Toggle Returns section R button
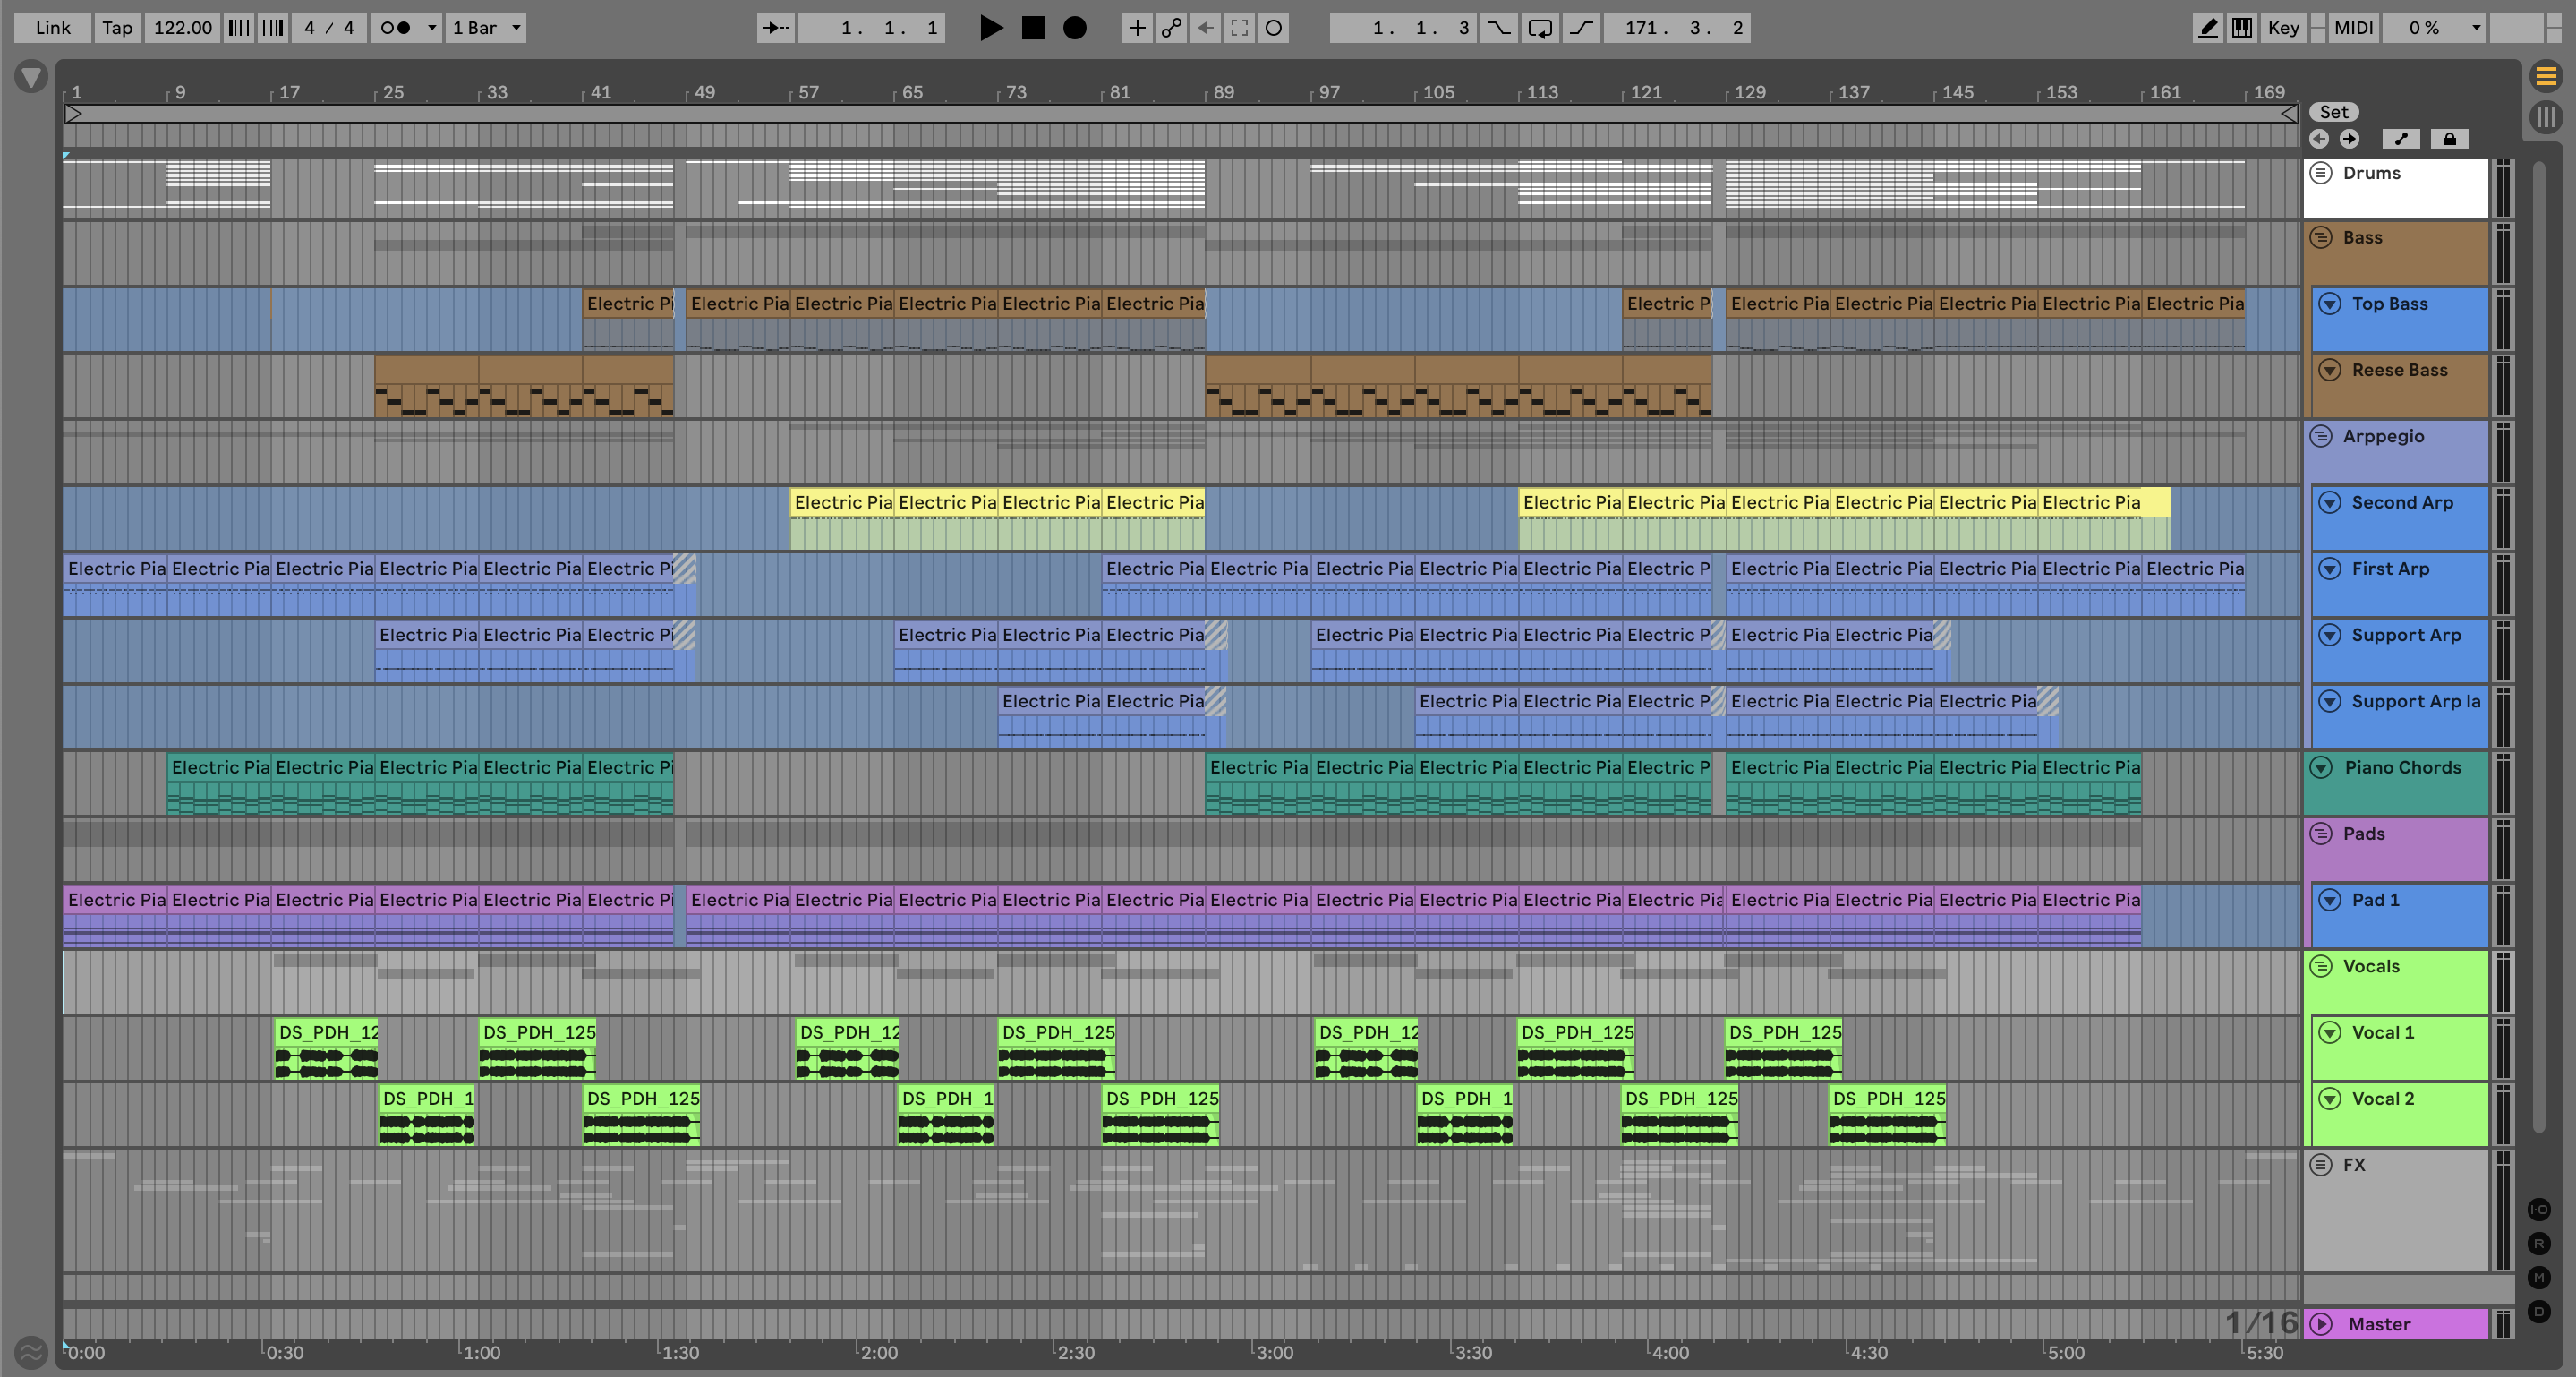The width and height of the screenshot is (2576, 1377). [x=2539, y=1244]
